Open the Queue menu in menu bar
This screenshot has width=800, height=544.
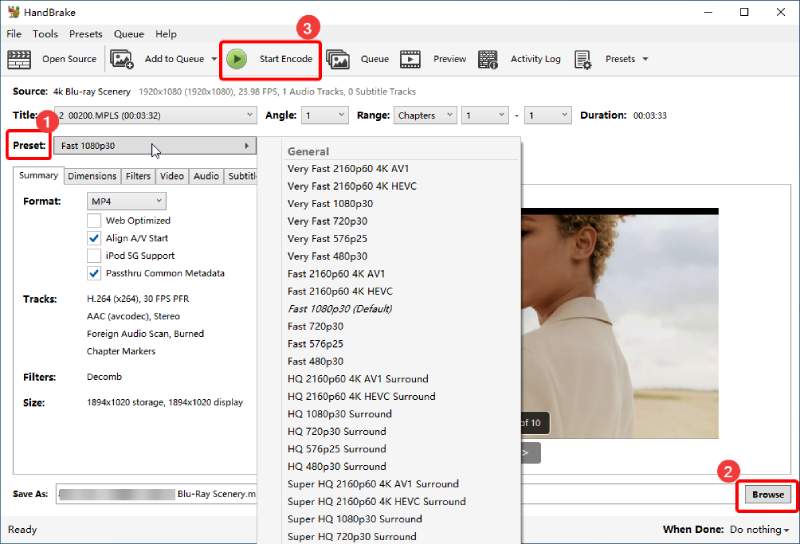coord(129,34)
